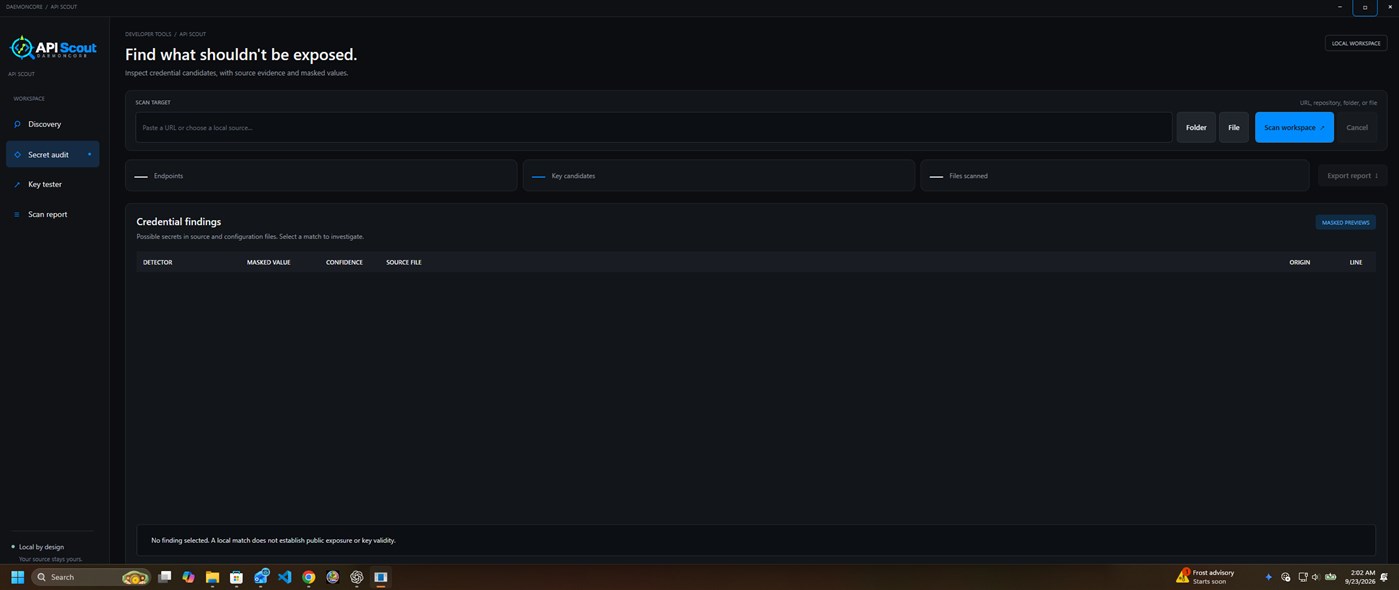Viewport: 1399px width, 590px height.
Task: Open network settings from the system tray
Action: click(1303, 577)
